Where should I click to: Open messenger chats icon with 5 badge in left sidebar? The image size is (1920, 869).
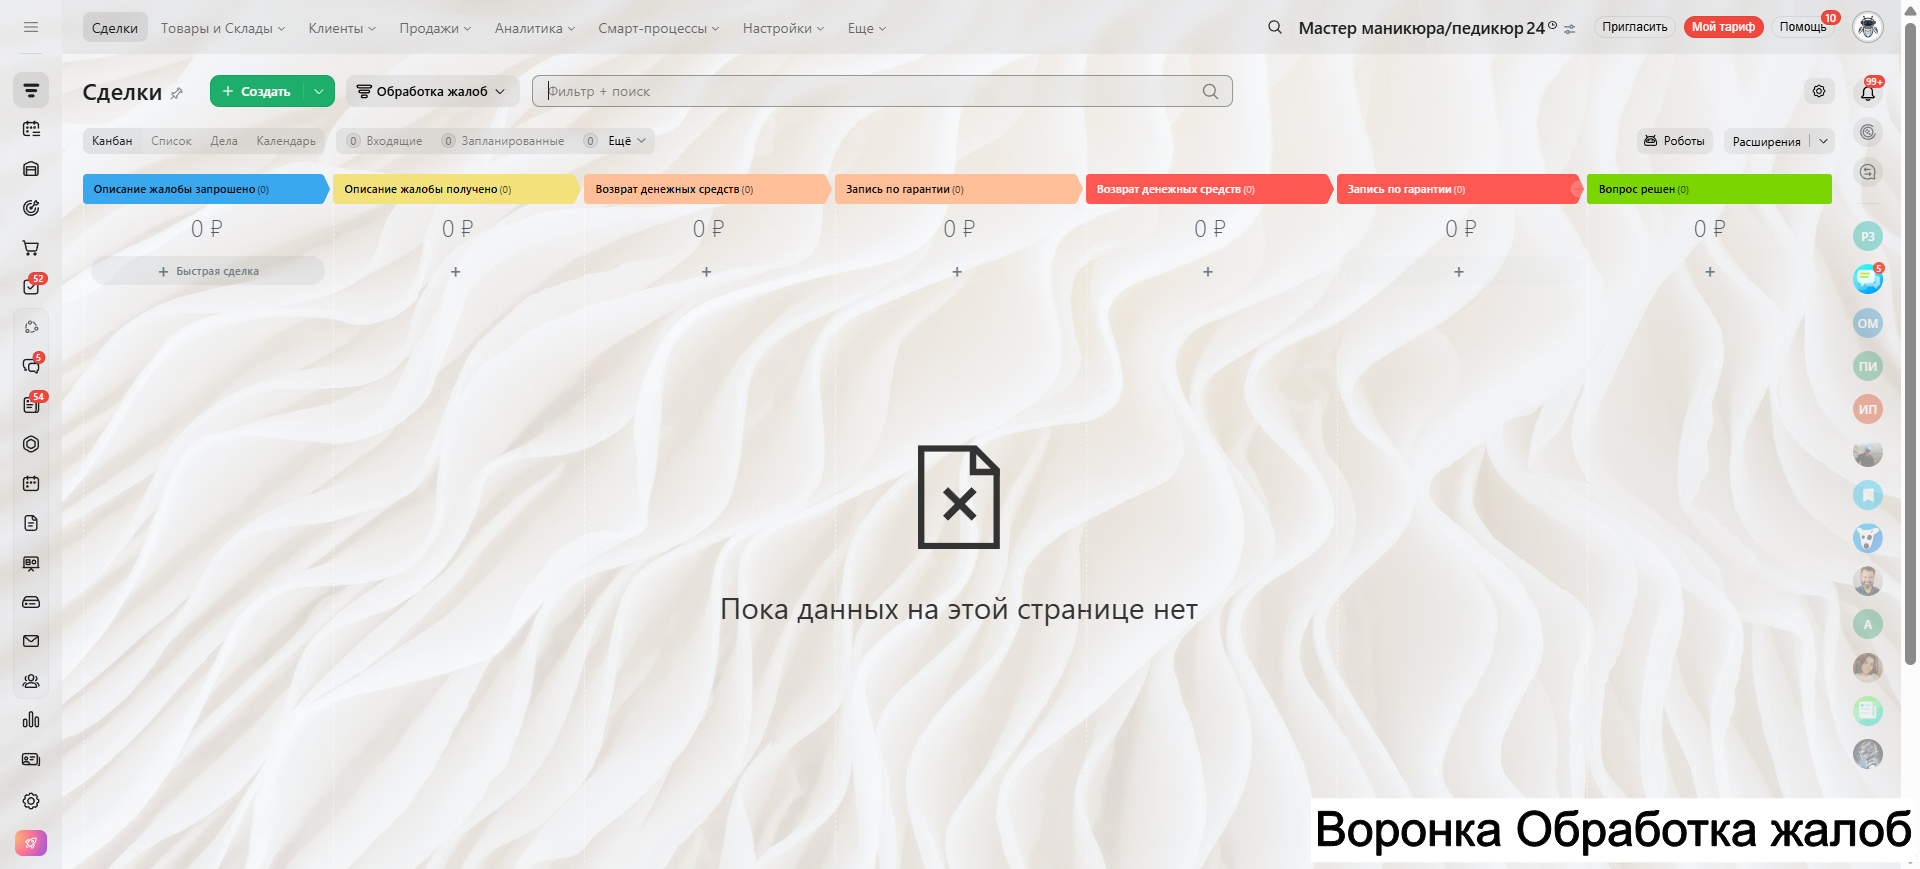click(31, 366)
